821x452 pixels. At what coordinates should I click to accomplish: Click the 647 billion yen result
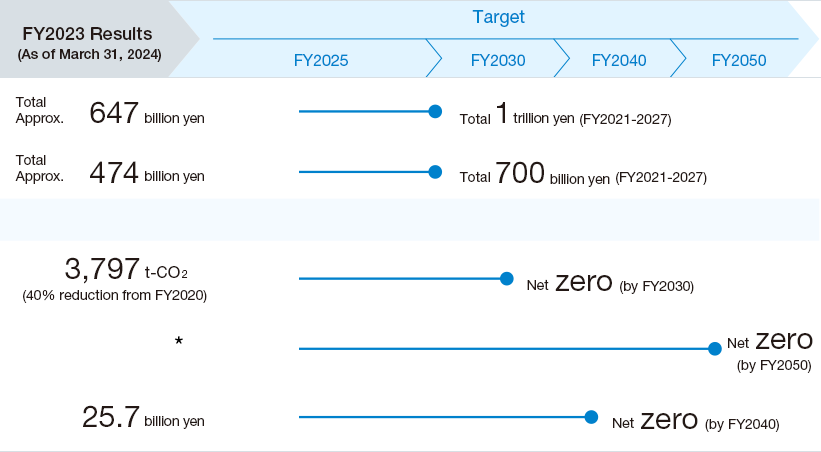point(147,113)
